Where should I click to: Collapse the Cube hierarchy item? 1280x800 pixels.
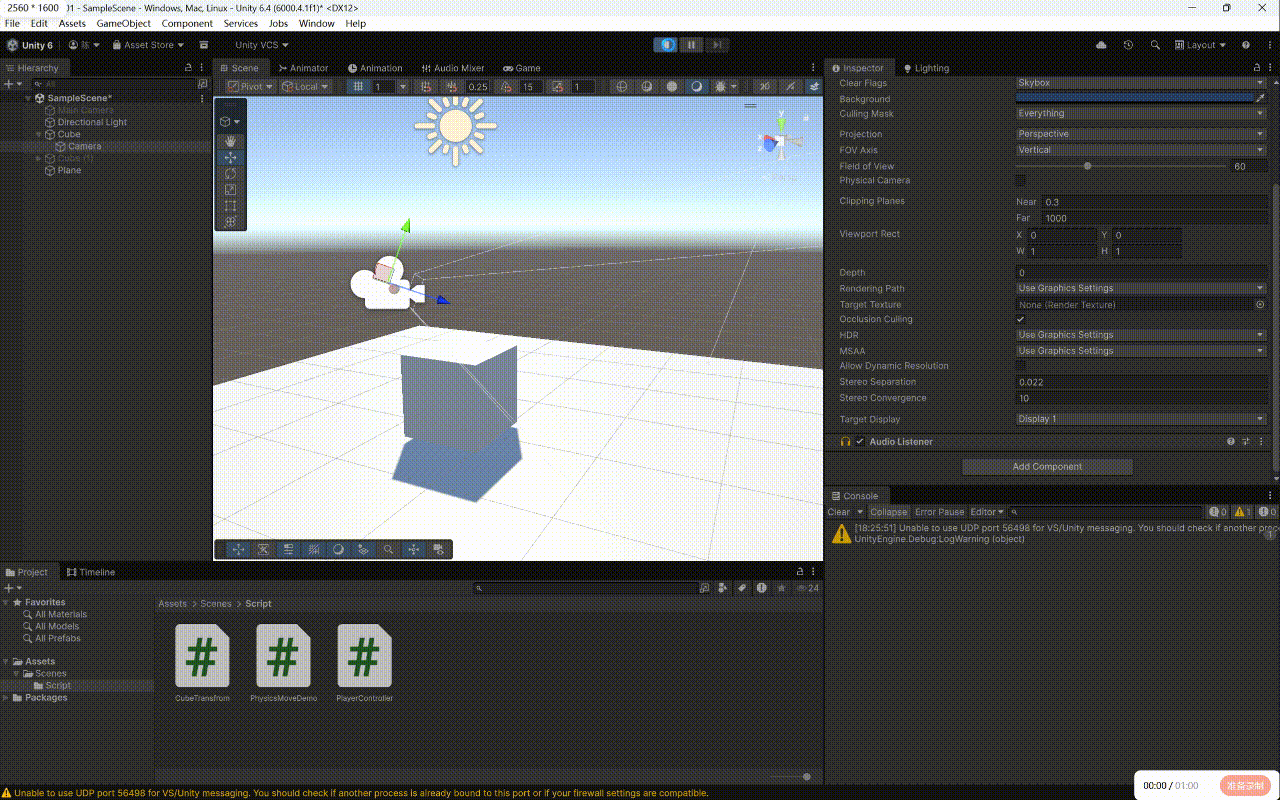pos(39,134)
